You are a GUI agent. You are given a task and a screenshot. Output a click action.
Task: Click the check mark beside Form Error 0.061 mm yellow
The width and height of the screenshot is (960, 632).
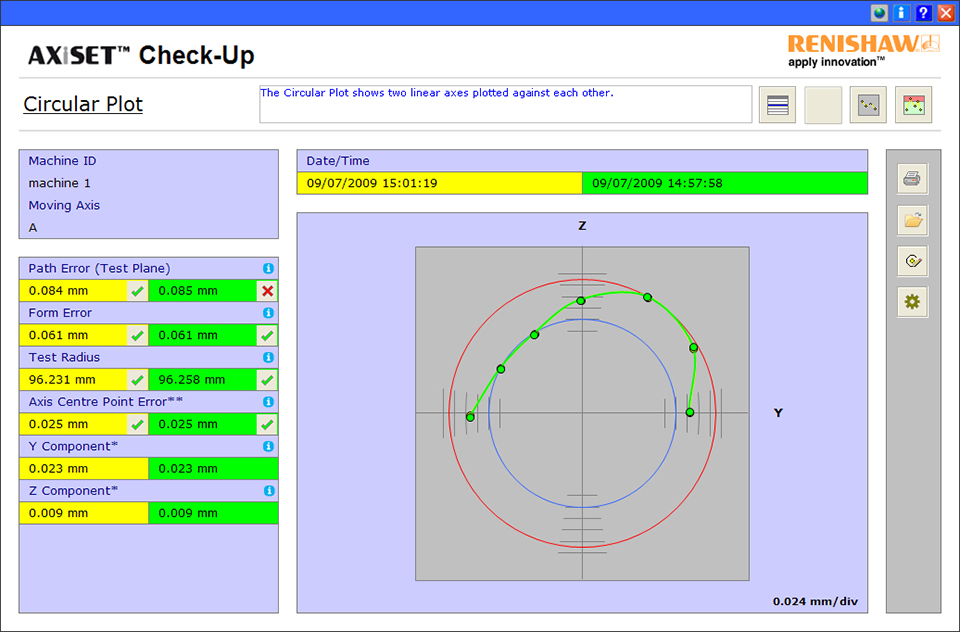click(137, 336)
